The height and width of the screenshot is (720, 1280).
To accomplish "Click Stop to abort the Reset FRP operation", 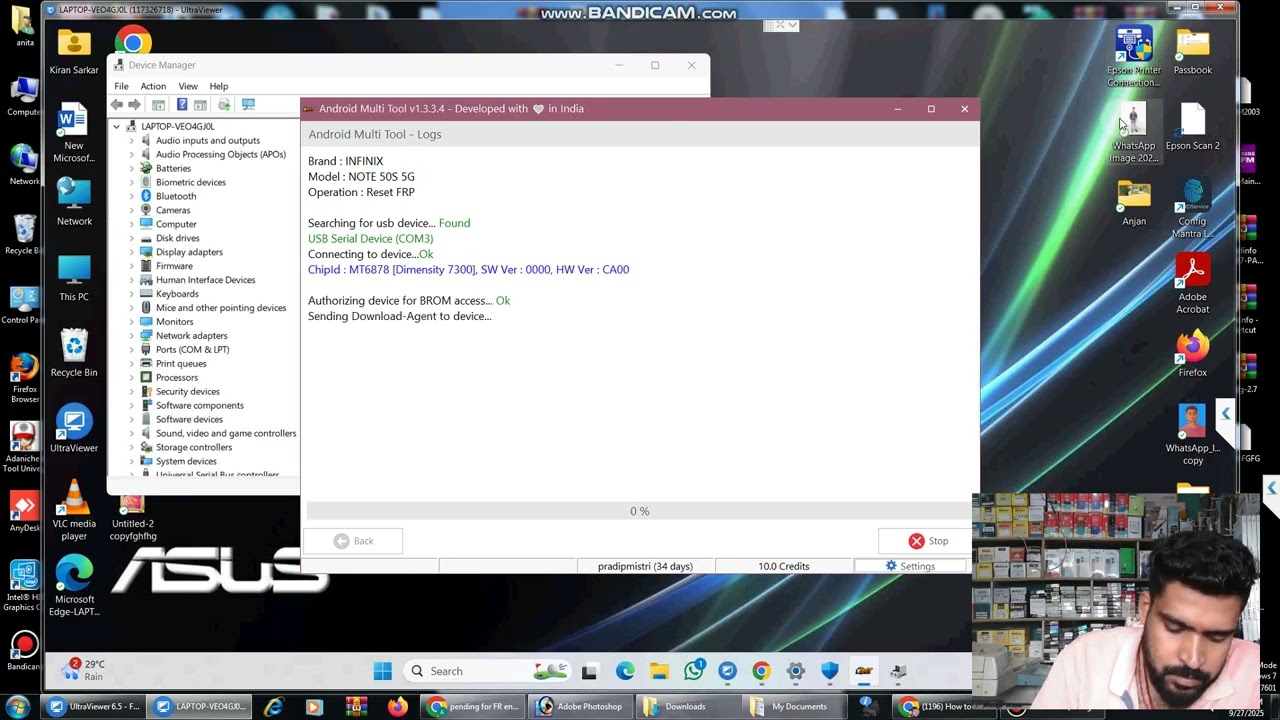I will 926,541.
